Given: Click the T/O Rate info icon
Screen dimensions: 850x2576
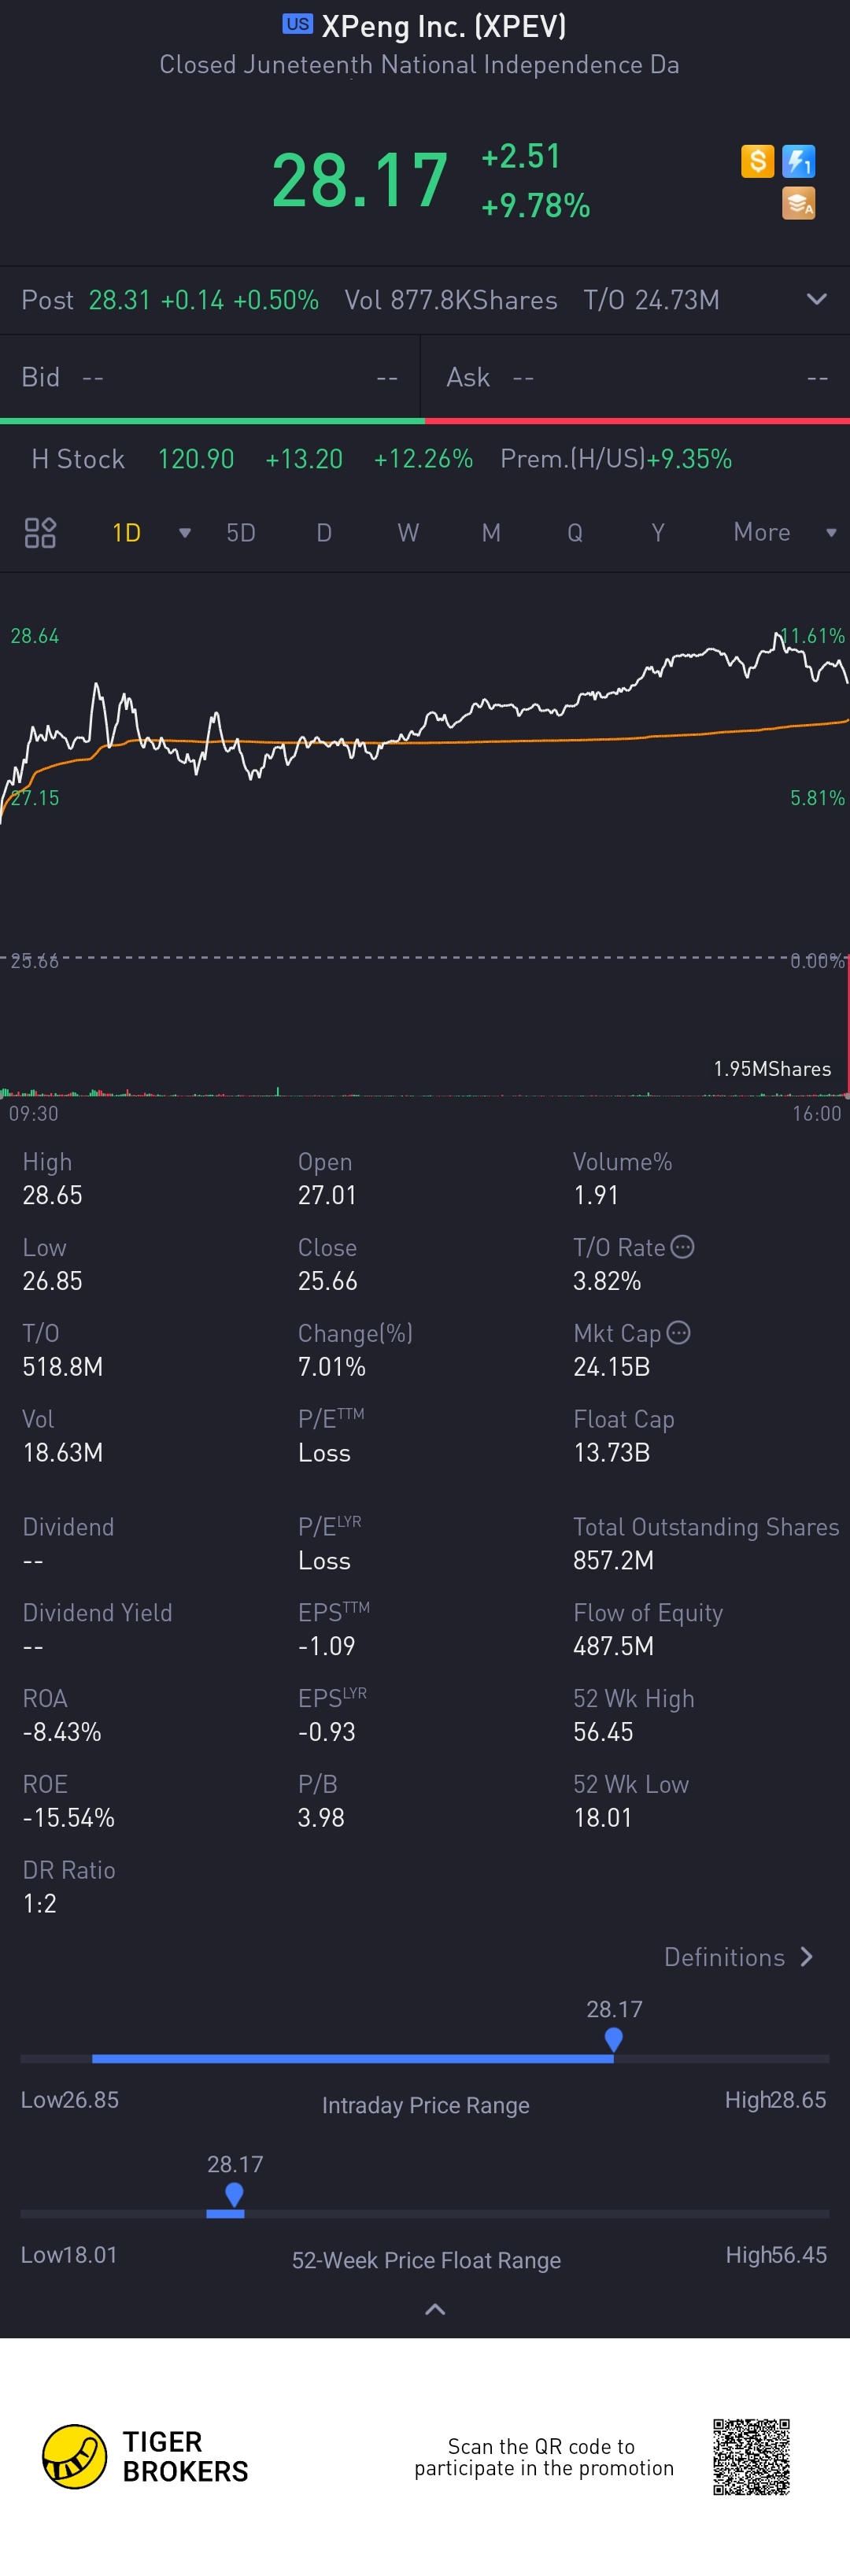Looking at the screenshot, I should (682, 1247).
